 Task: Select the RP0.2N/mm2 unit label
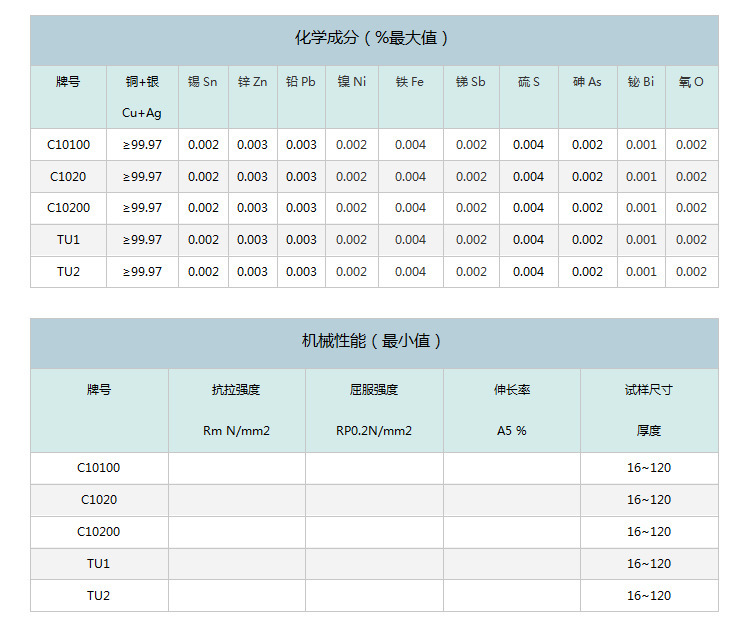tap(374, 431)
